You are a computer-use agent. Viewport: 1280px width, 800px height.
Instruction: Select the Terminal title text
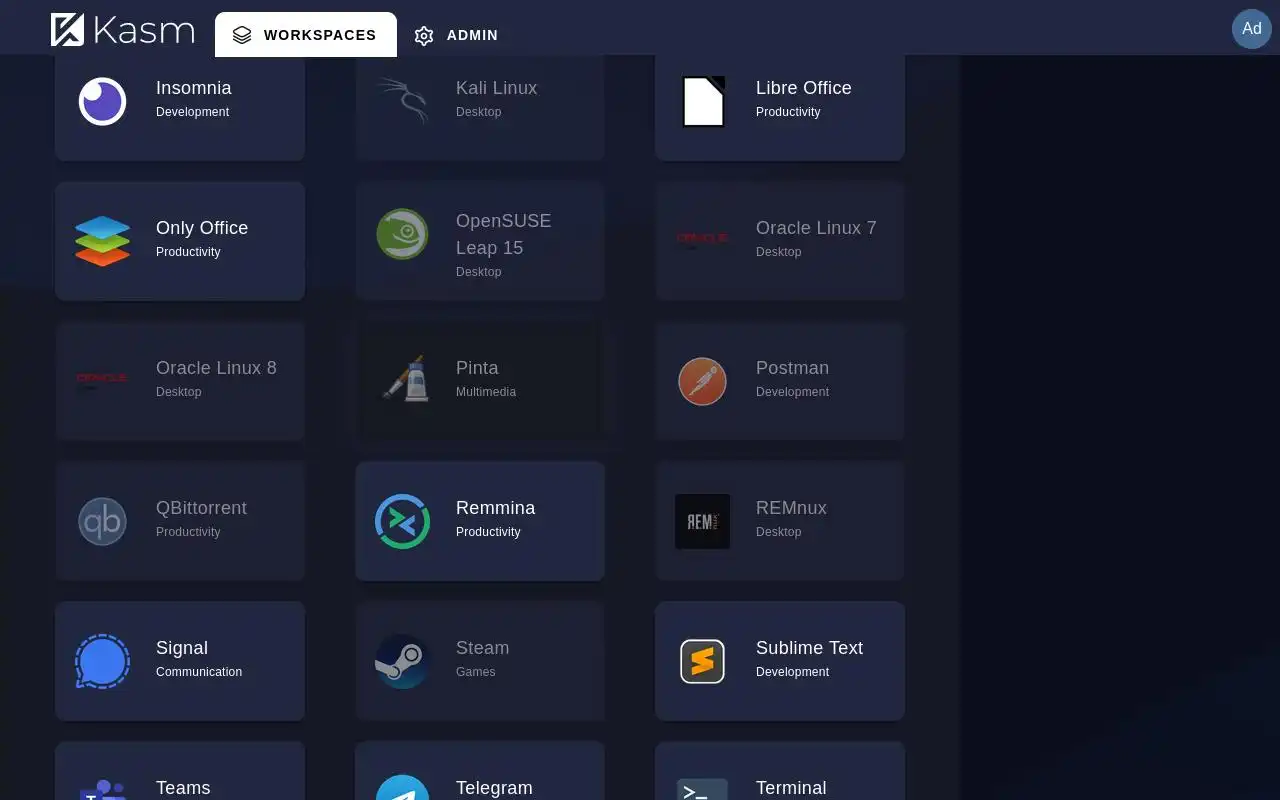791,788
